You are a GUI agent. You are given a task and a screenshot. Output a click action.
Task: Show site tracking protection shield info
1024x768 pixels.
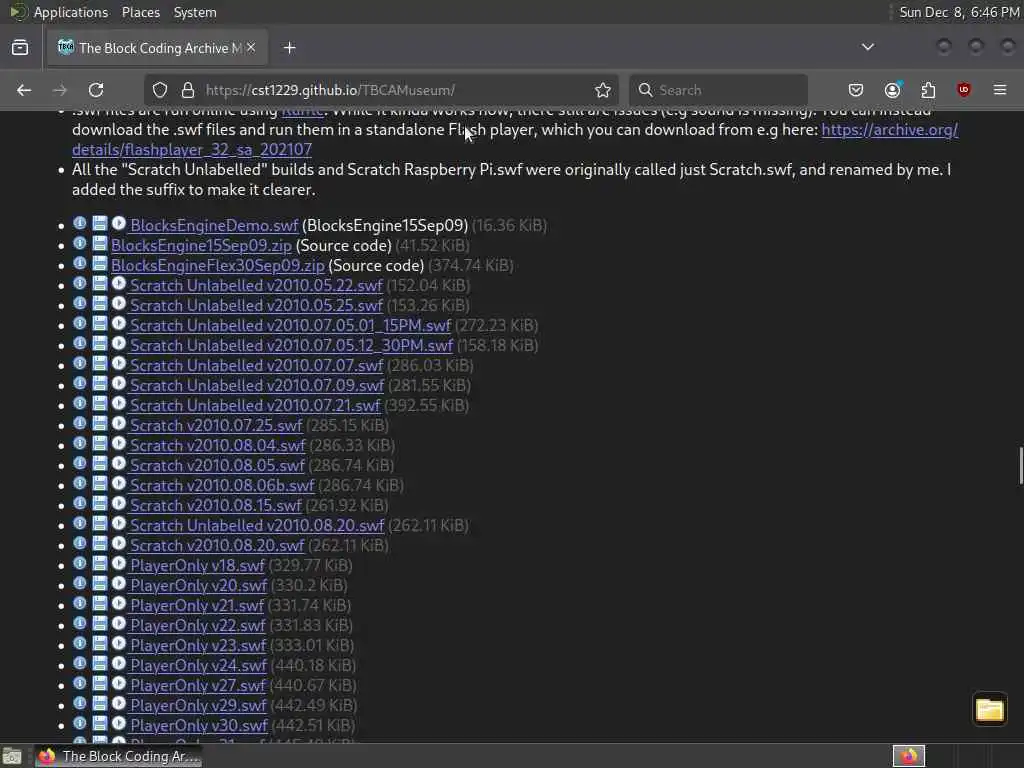(x=160, y=90)
